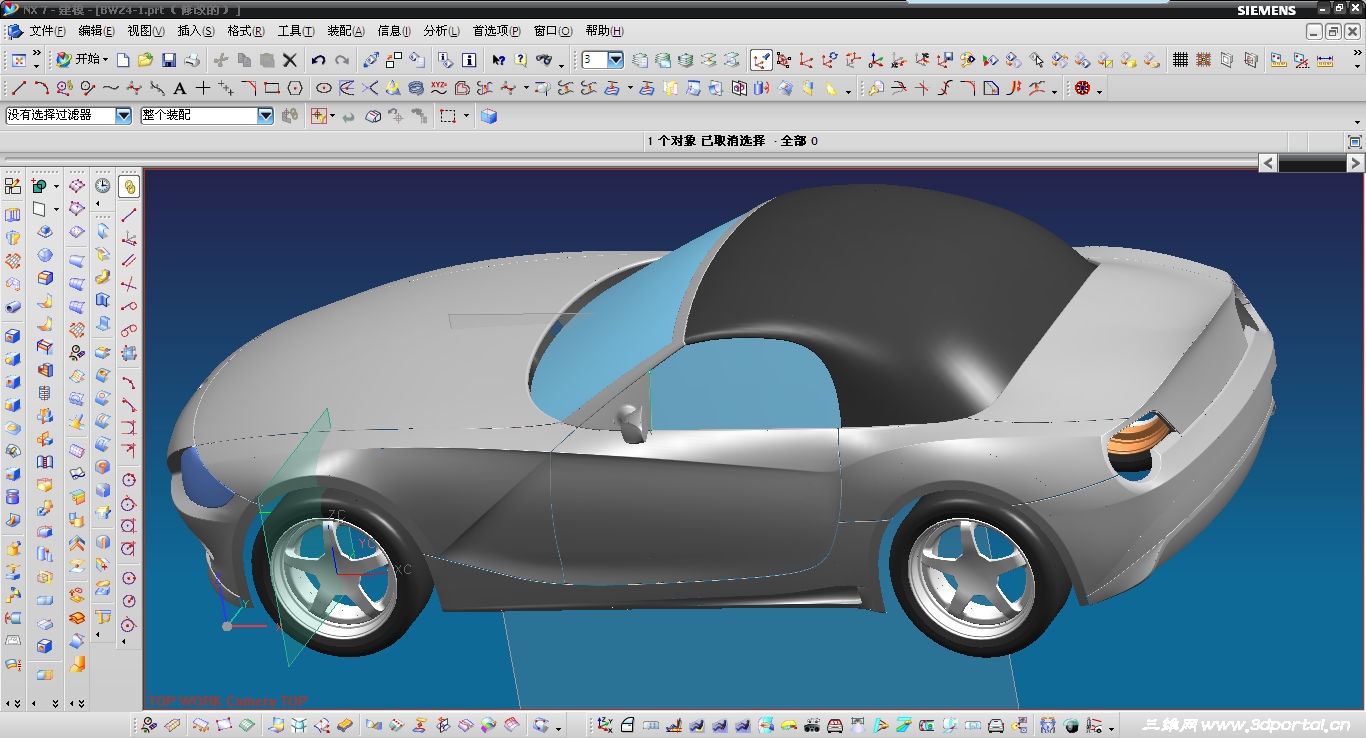Select the Helix spiral tool
This screenshot has height=738, width=1366.
click(x=416, y=88)
